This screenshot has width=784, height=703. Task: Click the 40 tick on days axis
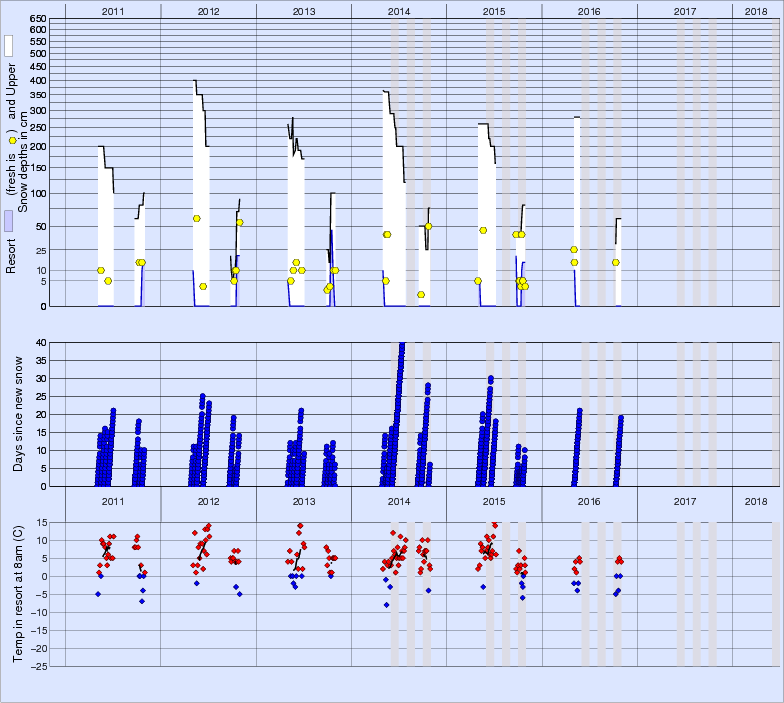click(x=41, y=342)
